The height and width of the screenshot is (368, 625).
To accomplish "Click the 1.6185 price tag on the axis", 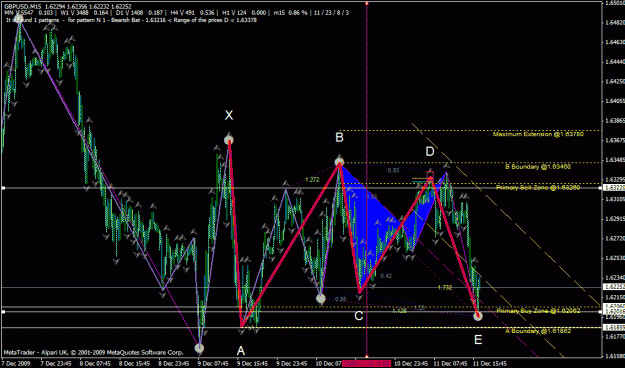I will pos(613,328).
